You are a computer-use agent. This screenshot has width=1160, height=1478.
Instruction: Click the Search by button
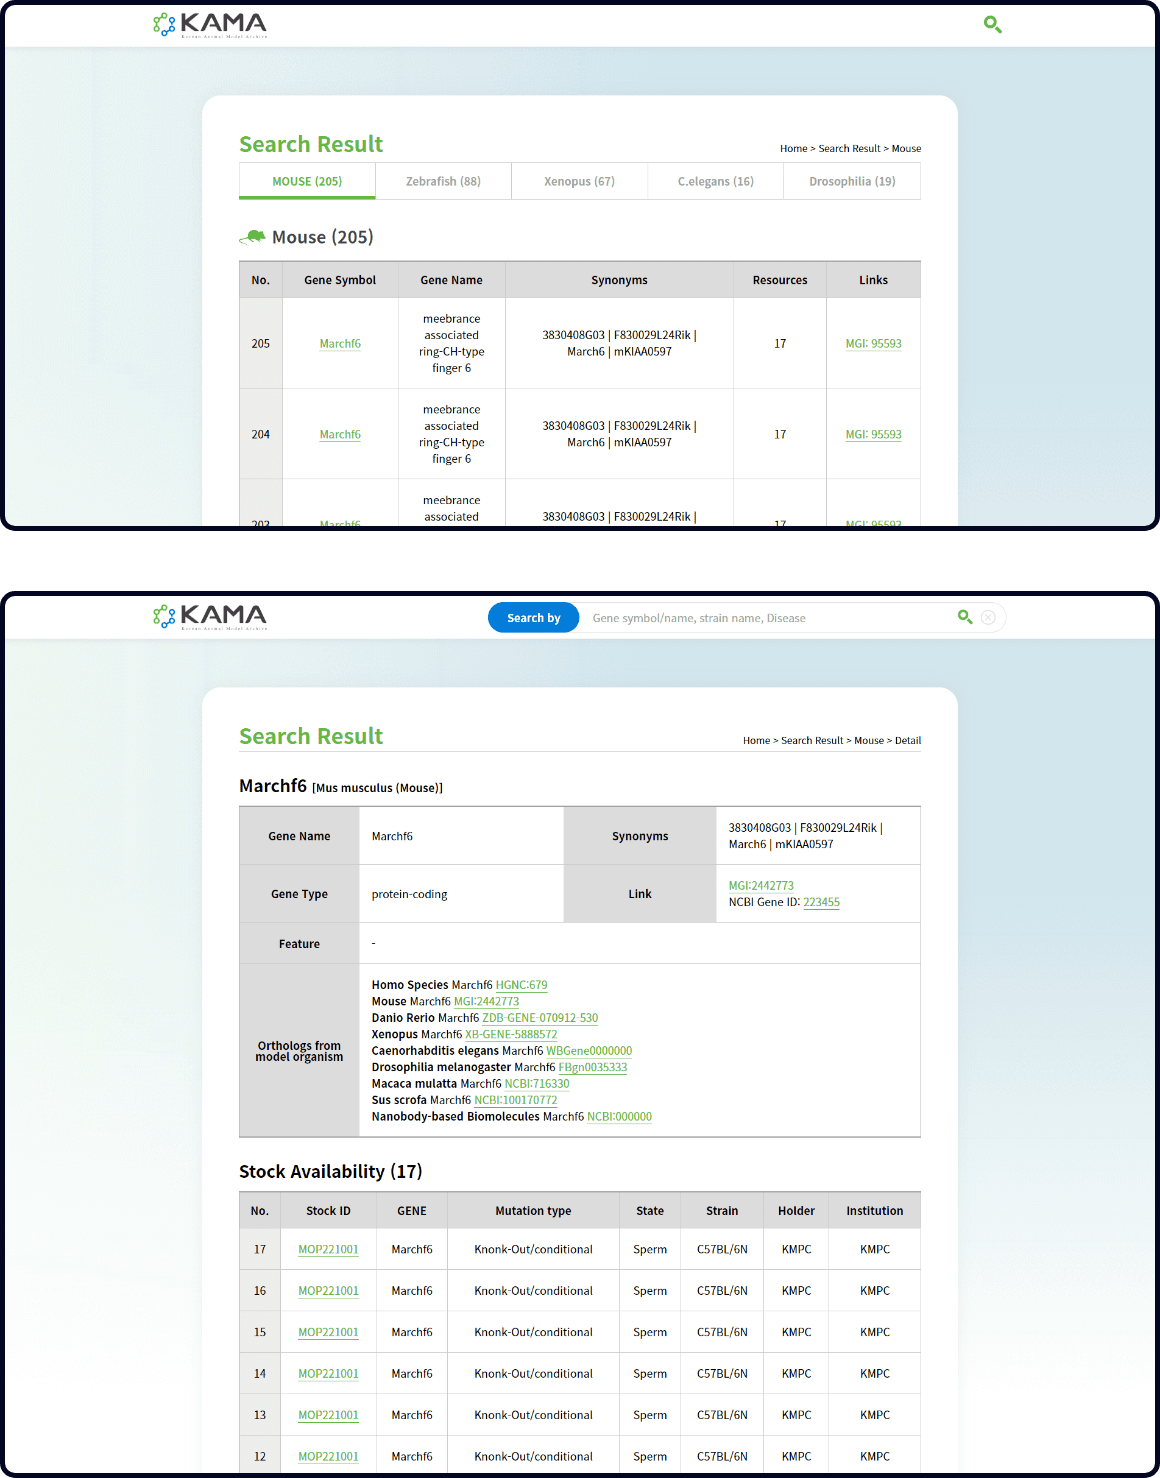click(x=533, y=617)
